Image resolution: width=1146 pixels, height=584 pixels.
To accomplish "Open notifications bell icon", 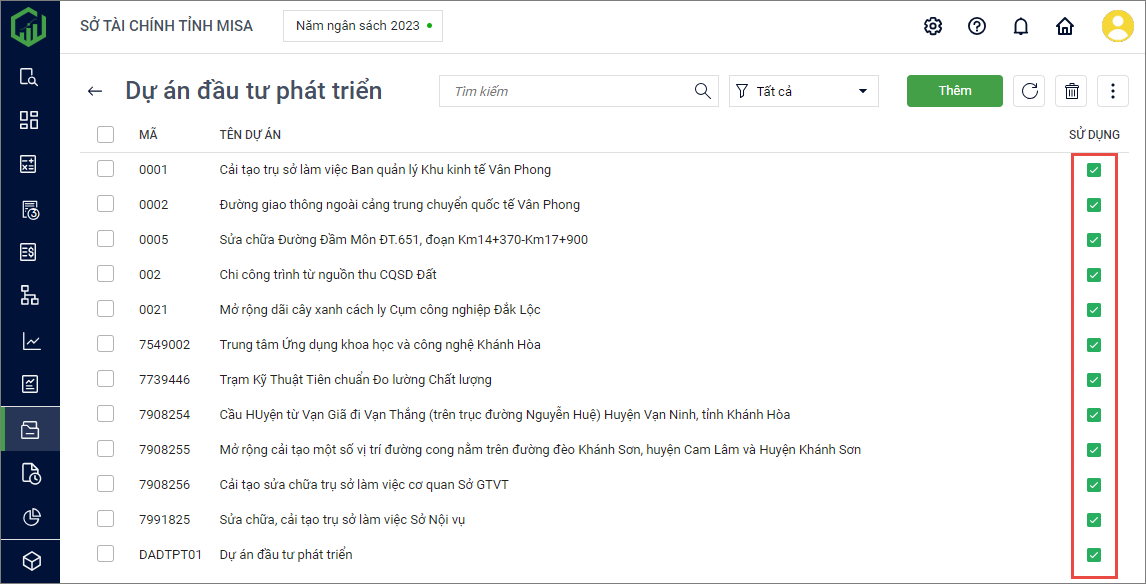I will pos(1021,26).
